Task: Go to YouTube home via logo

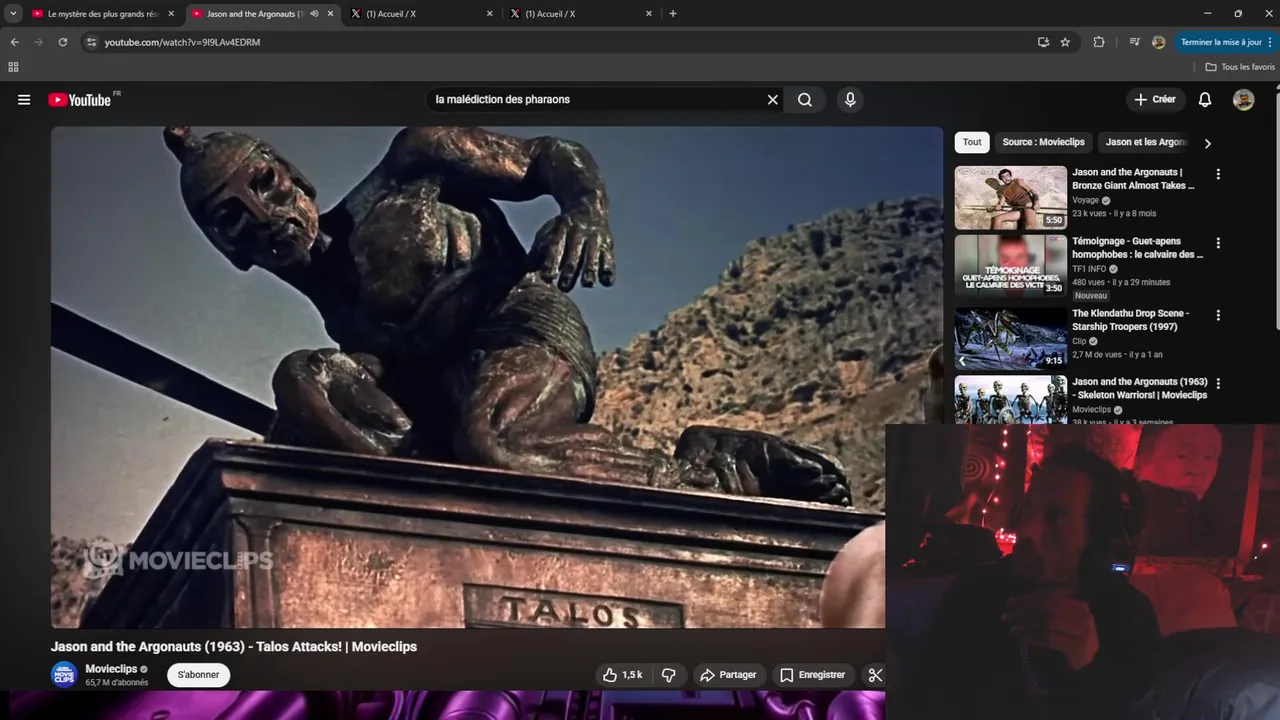Action: 80,100
